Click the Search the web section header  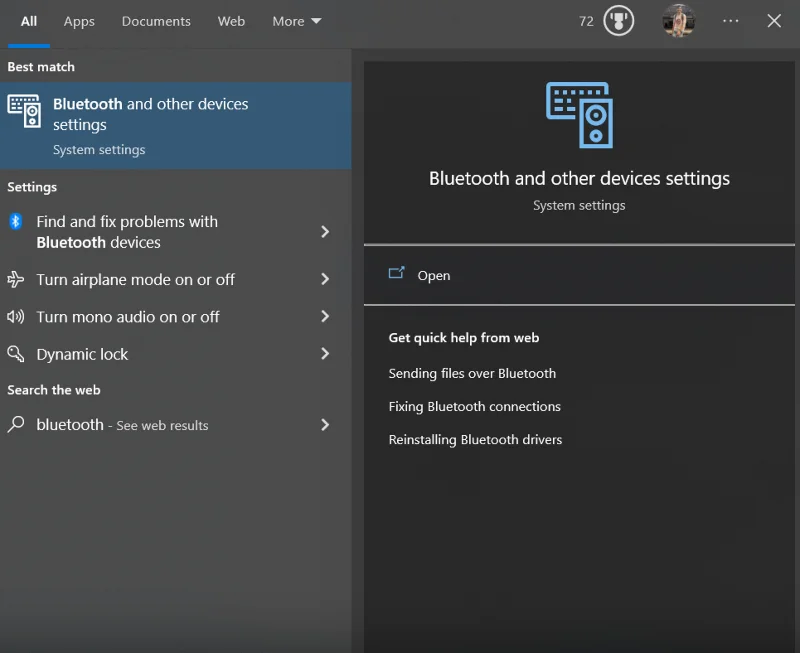coord(54,390)
